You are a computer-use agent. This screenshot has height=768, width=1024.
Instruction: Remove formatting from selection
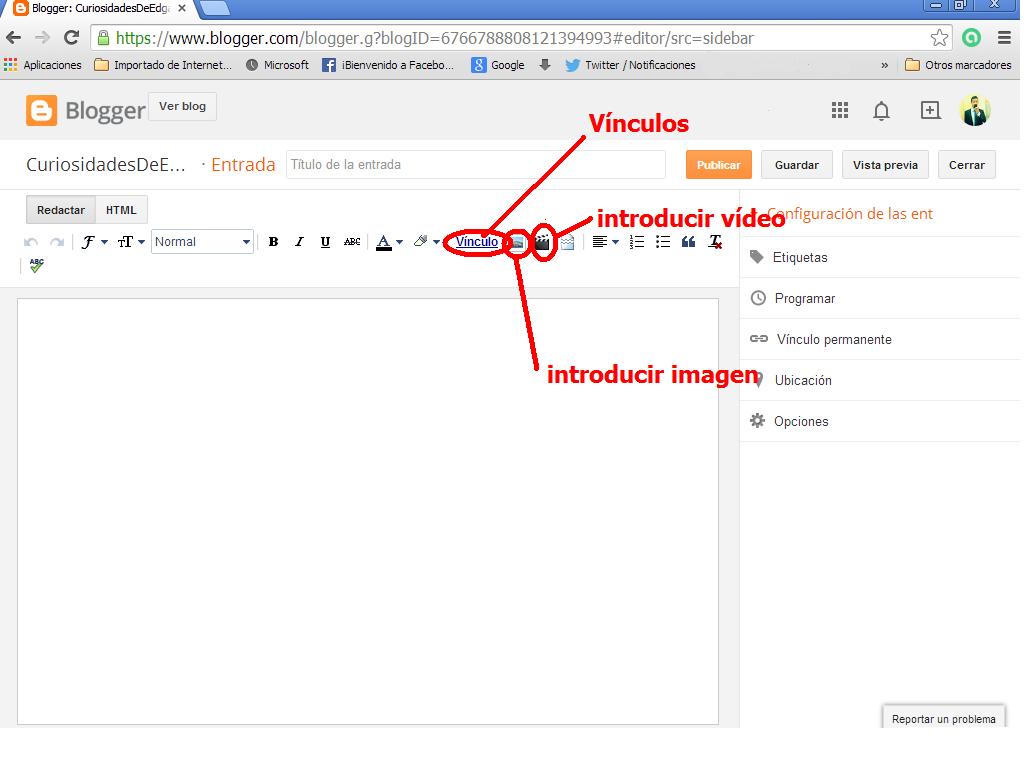tap(716, 242)
